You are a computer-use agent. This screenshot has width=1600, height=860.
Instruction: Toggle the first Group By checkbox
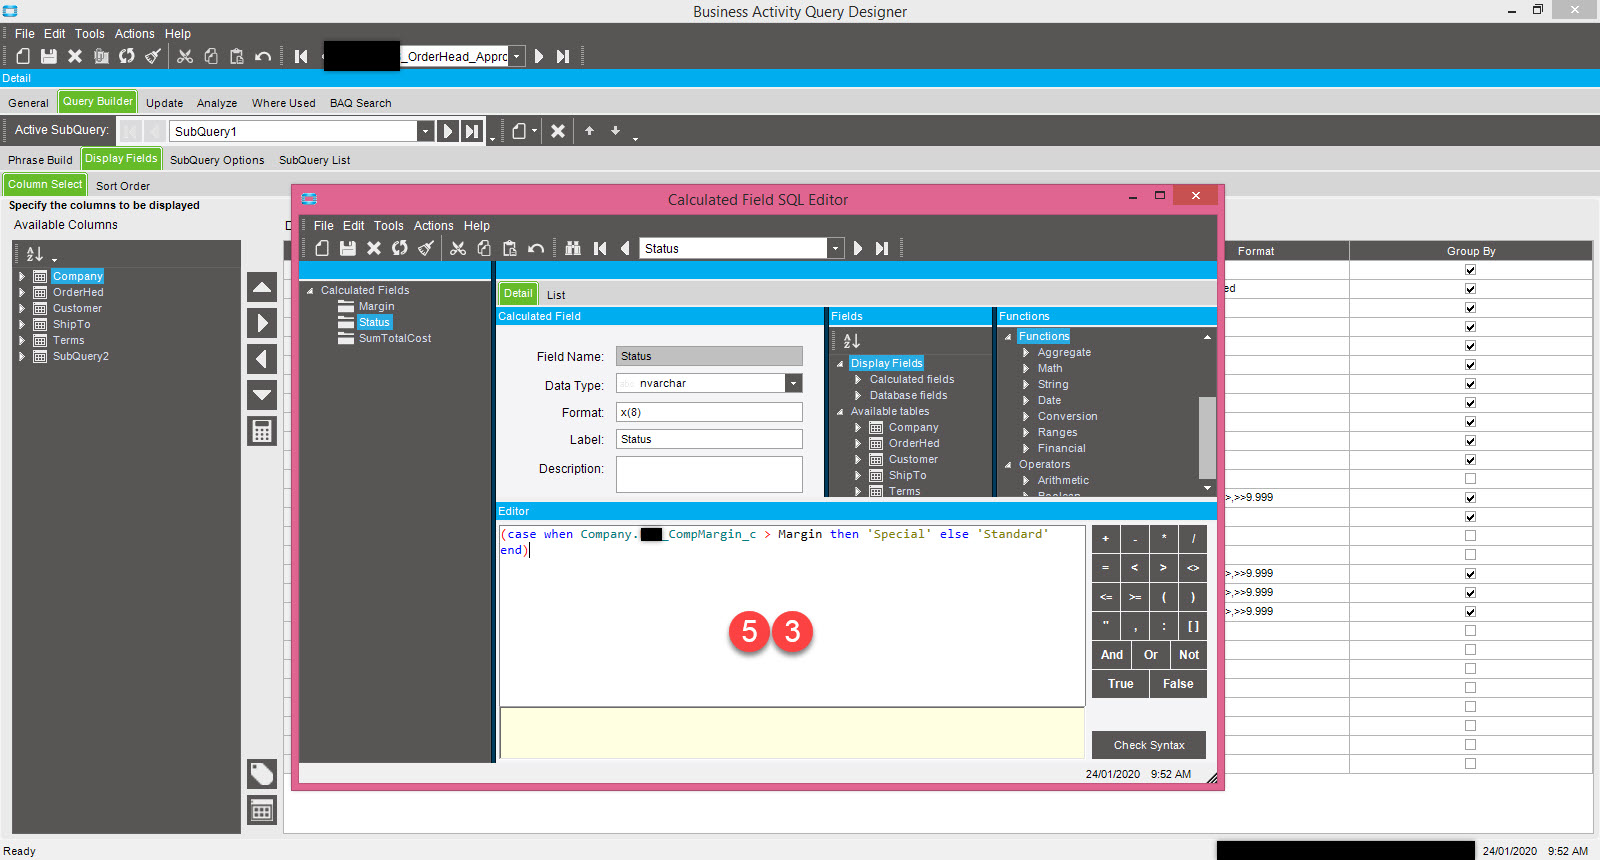(1470, 270)
